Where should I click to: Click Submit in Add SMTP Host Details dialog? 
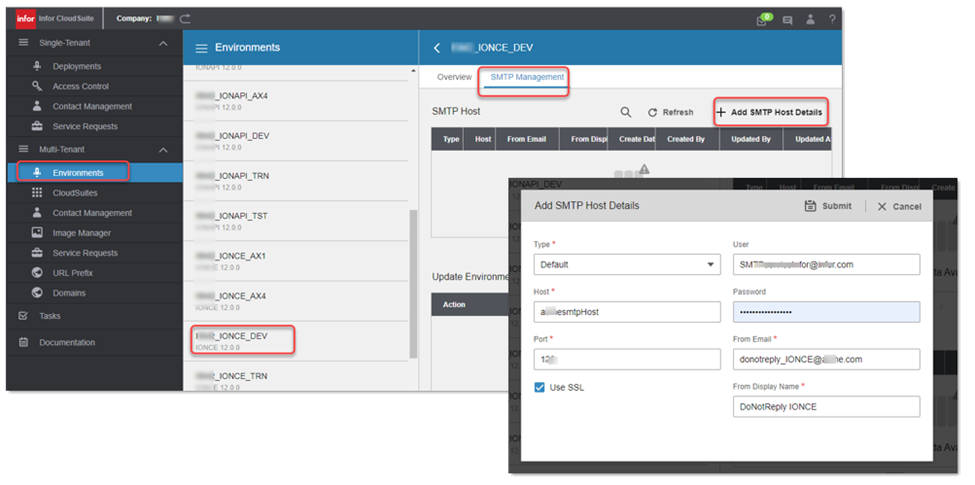click(828, 206)
